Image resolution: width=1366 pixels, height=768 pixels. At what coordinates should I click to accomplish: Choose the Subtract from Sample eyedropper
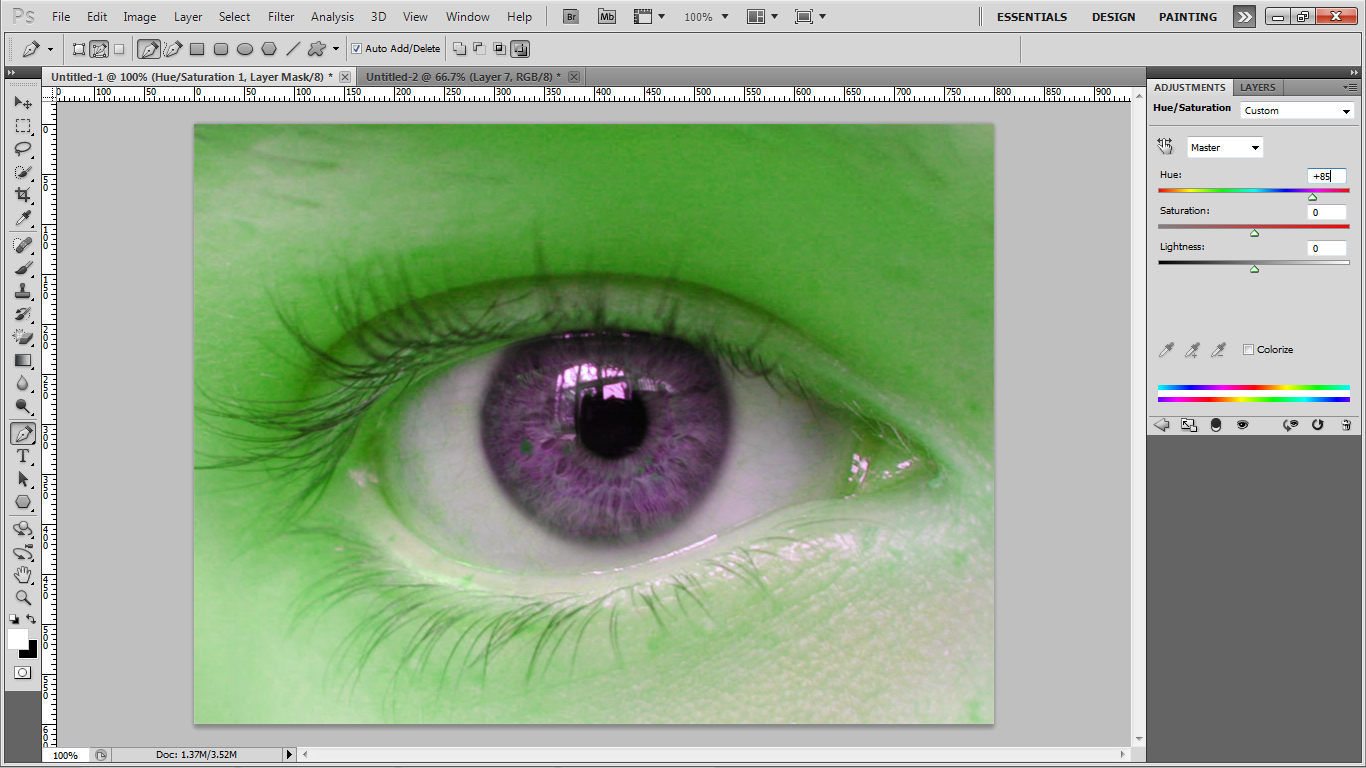[1218, 350]
